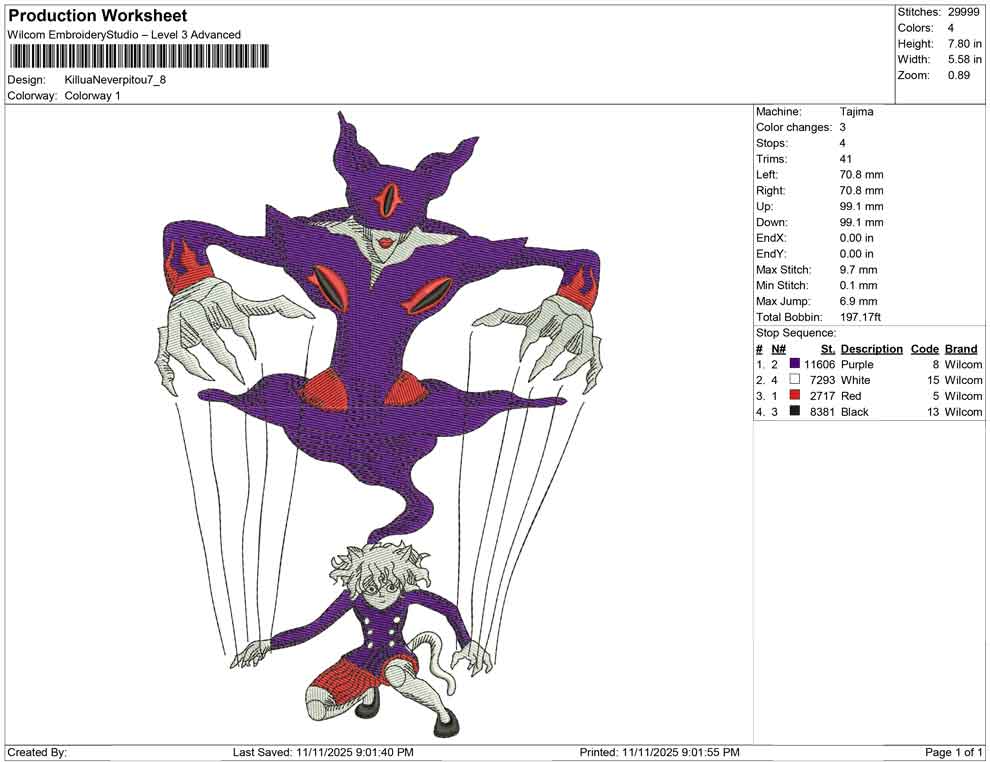Click the red thread color swatch
990x762 pixels.
click(795, 395)
